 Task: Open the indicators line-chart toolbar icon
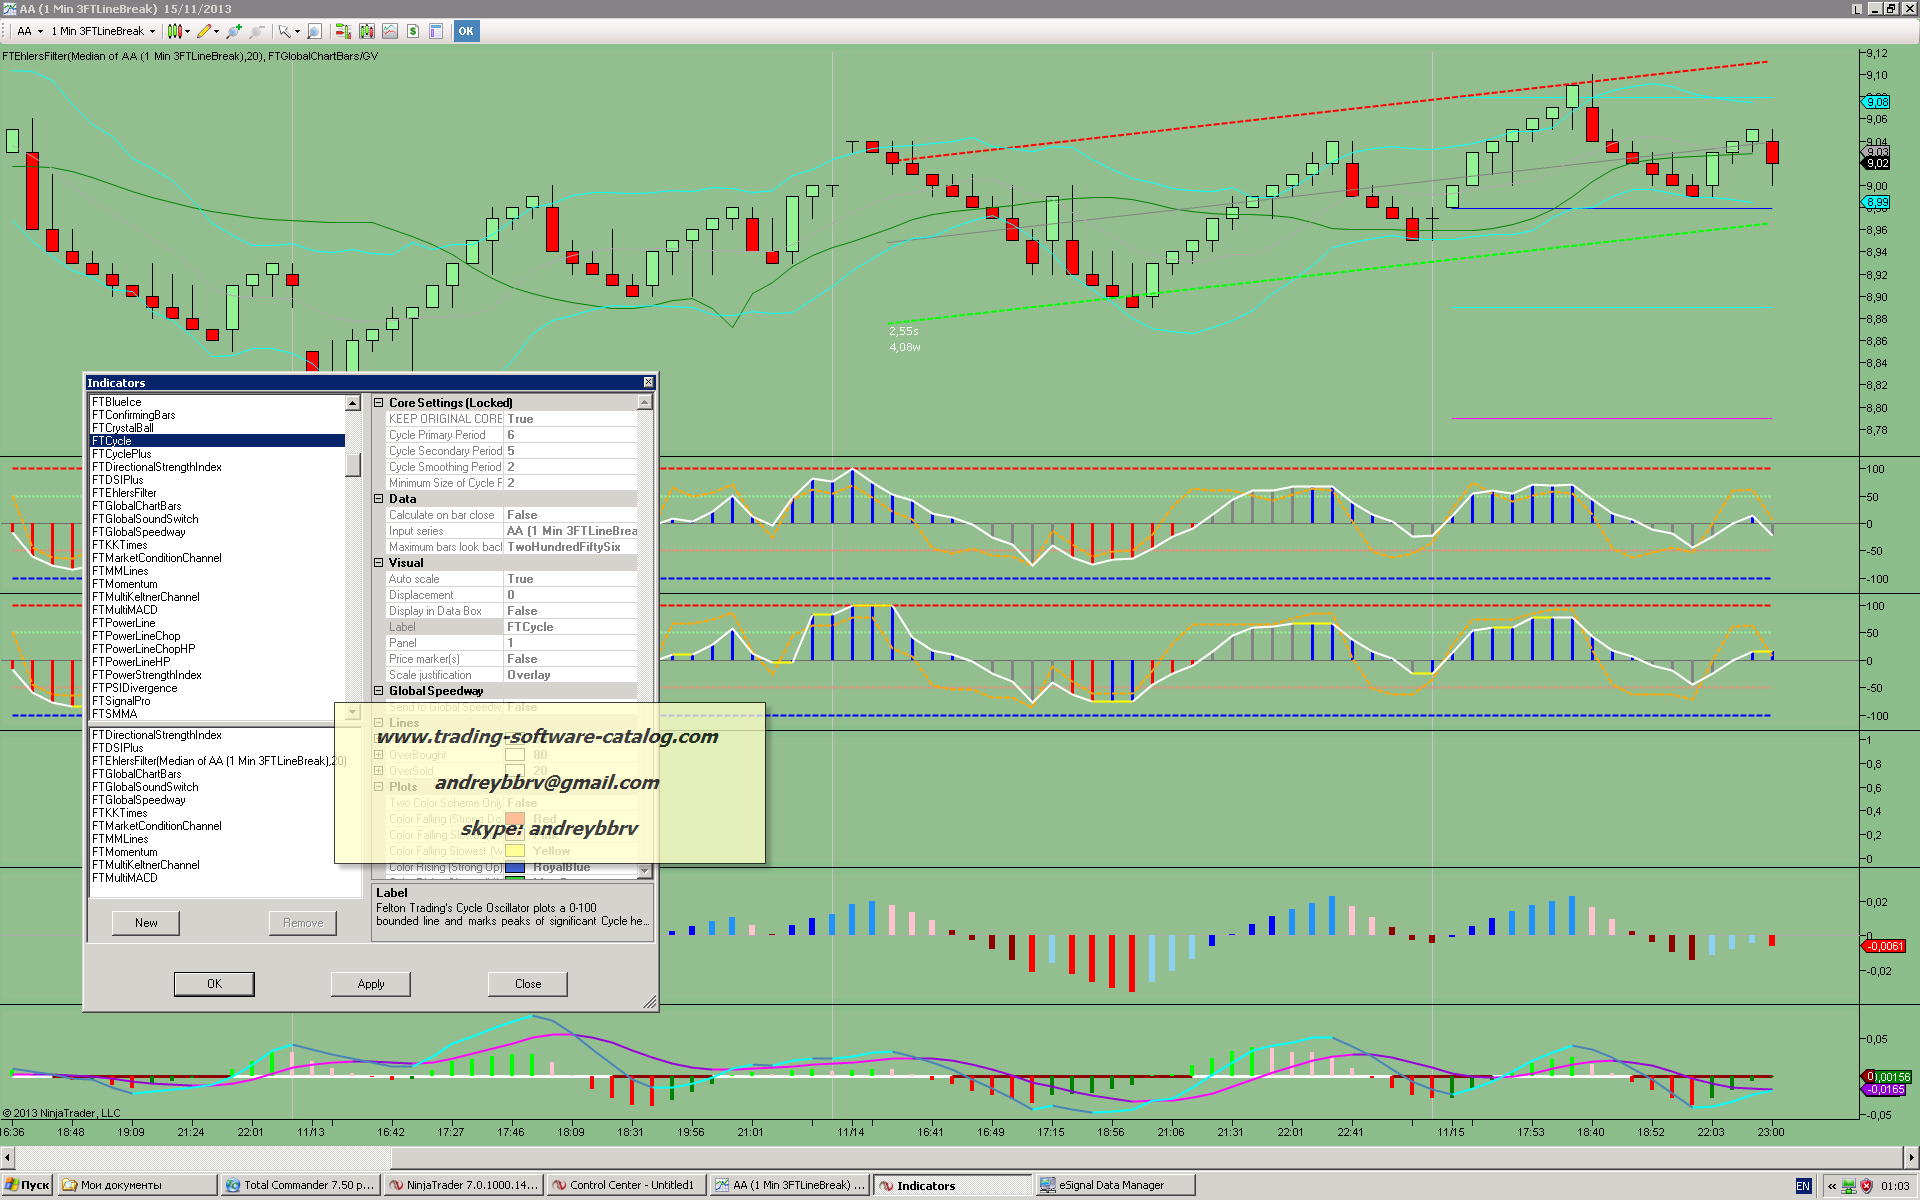(x=390, y=31)
